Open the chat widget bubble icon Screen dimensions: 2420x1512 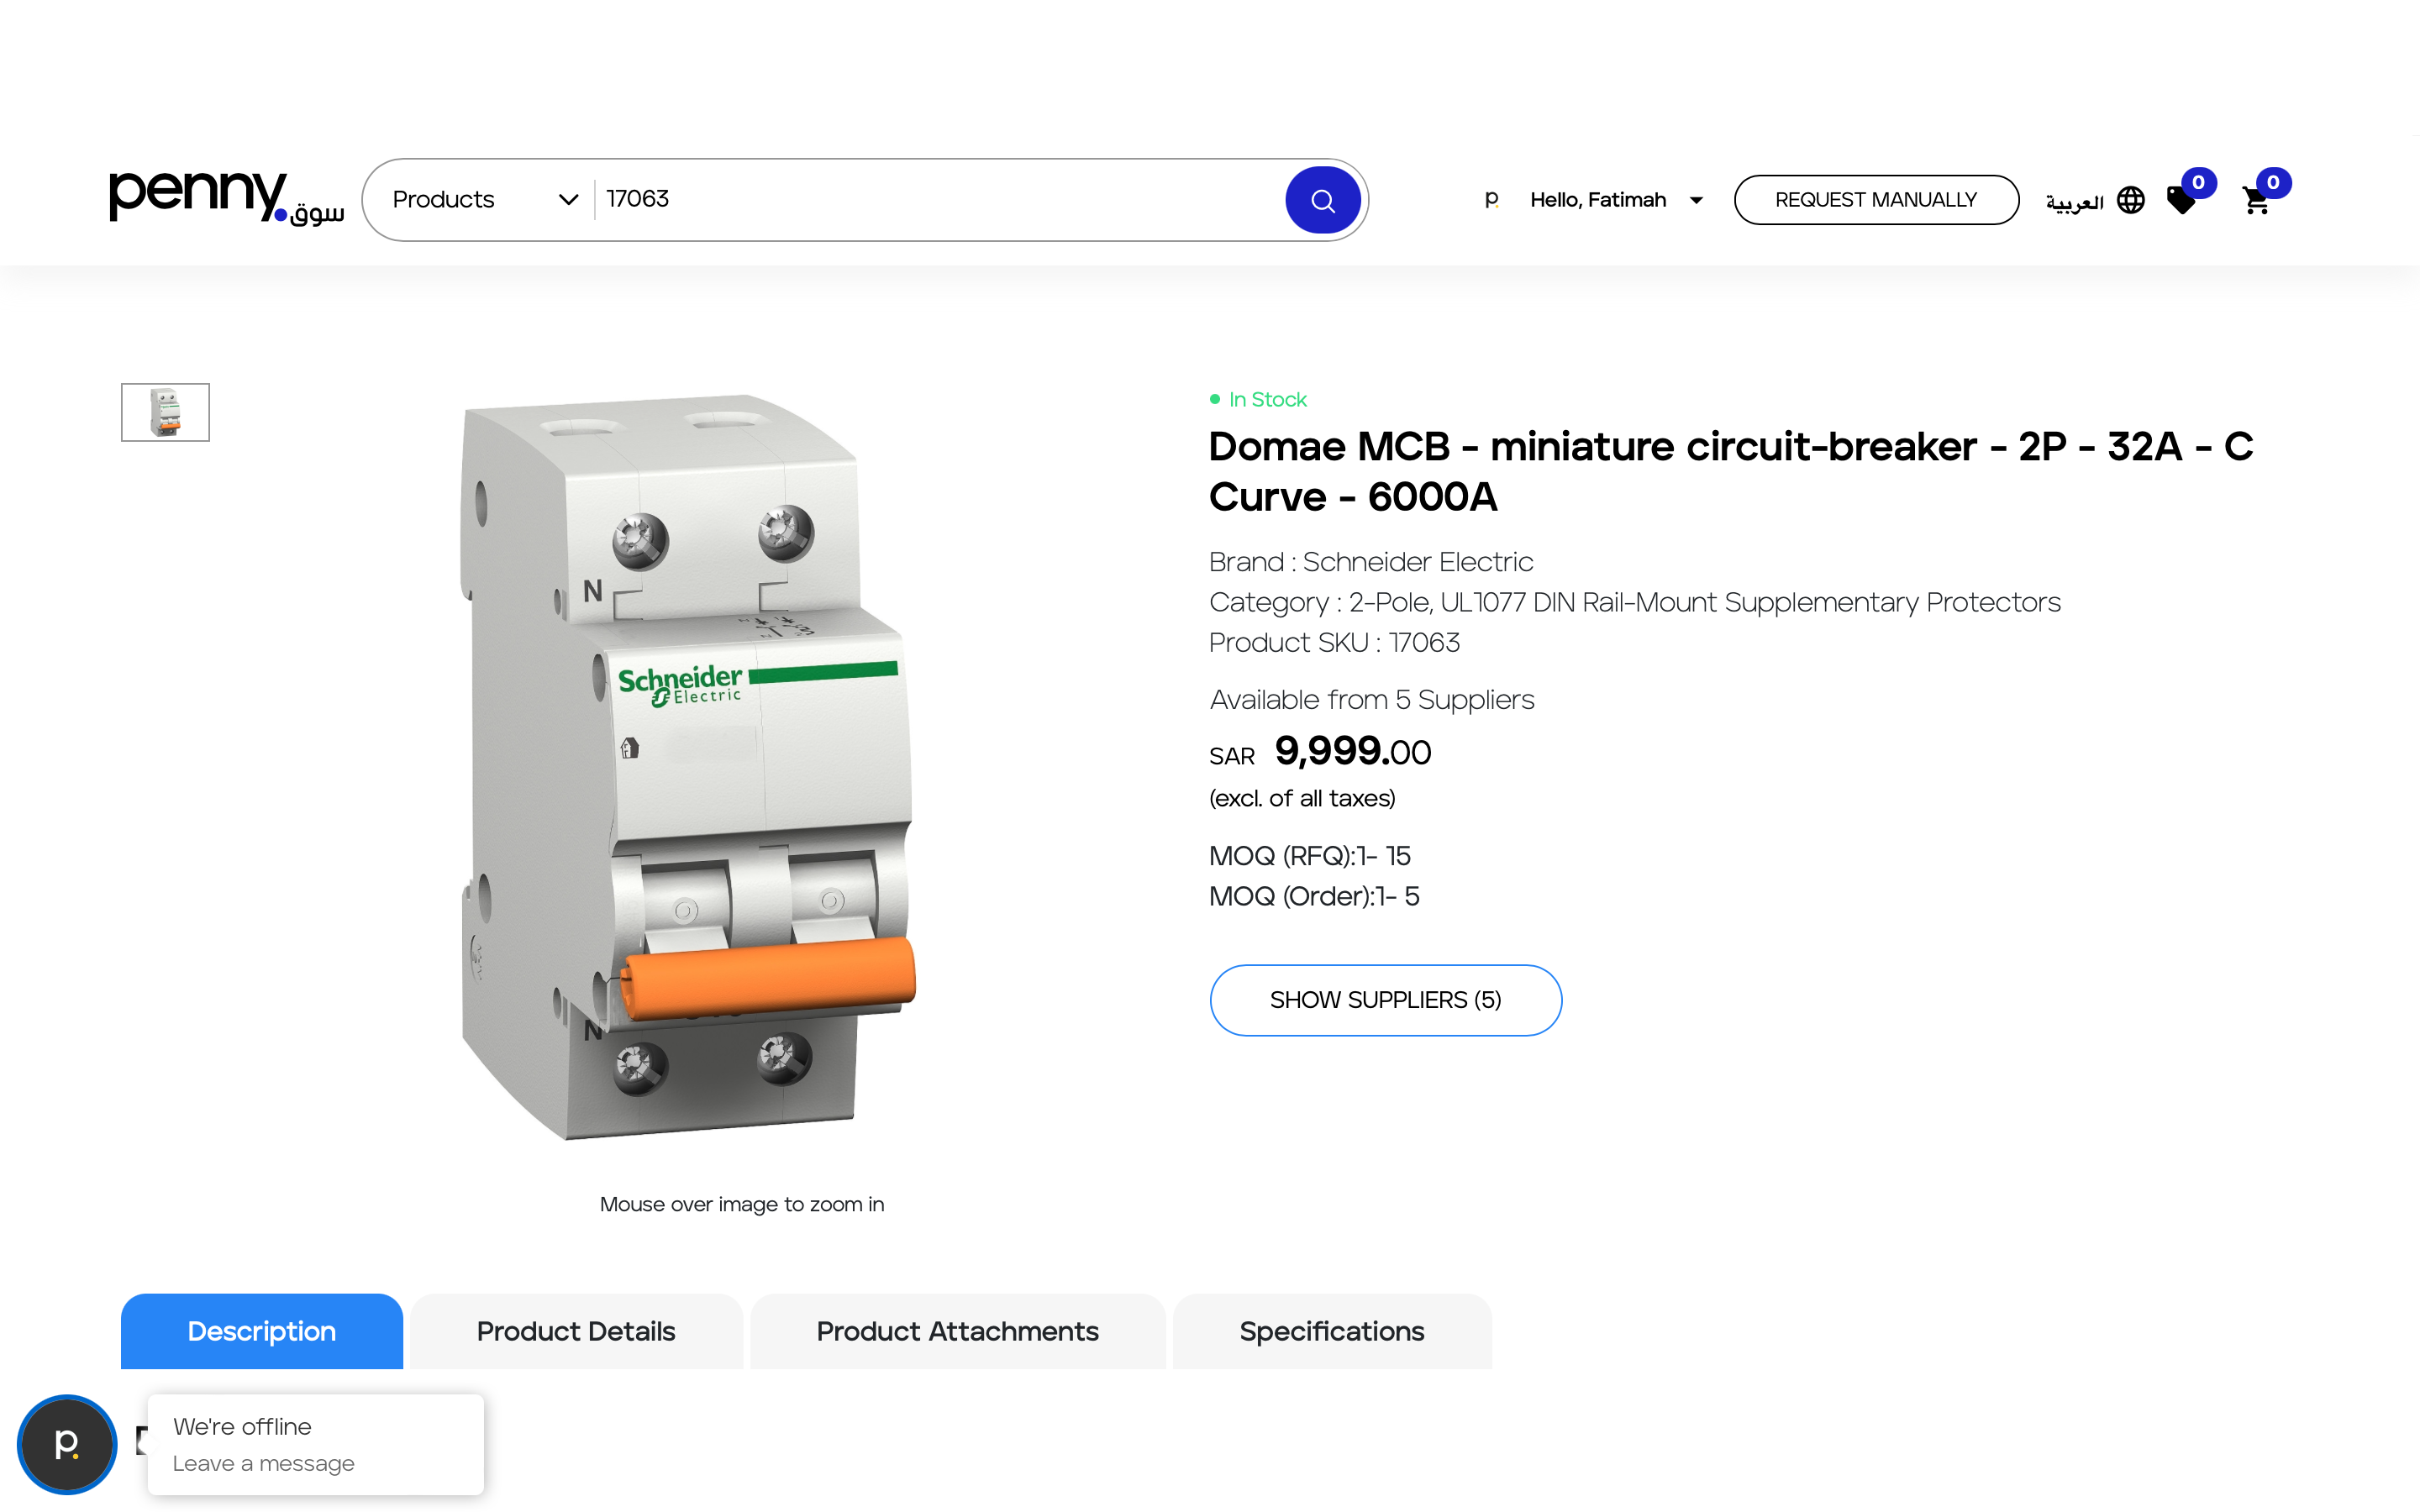pos(67,1444)
